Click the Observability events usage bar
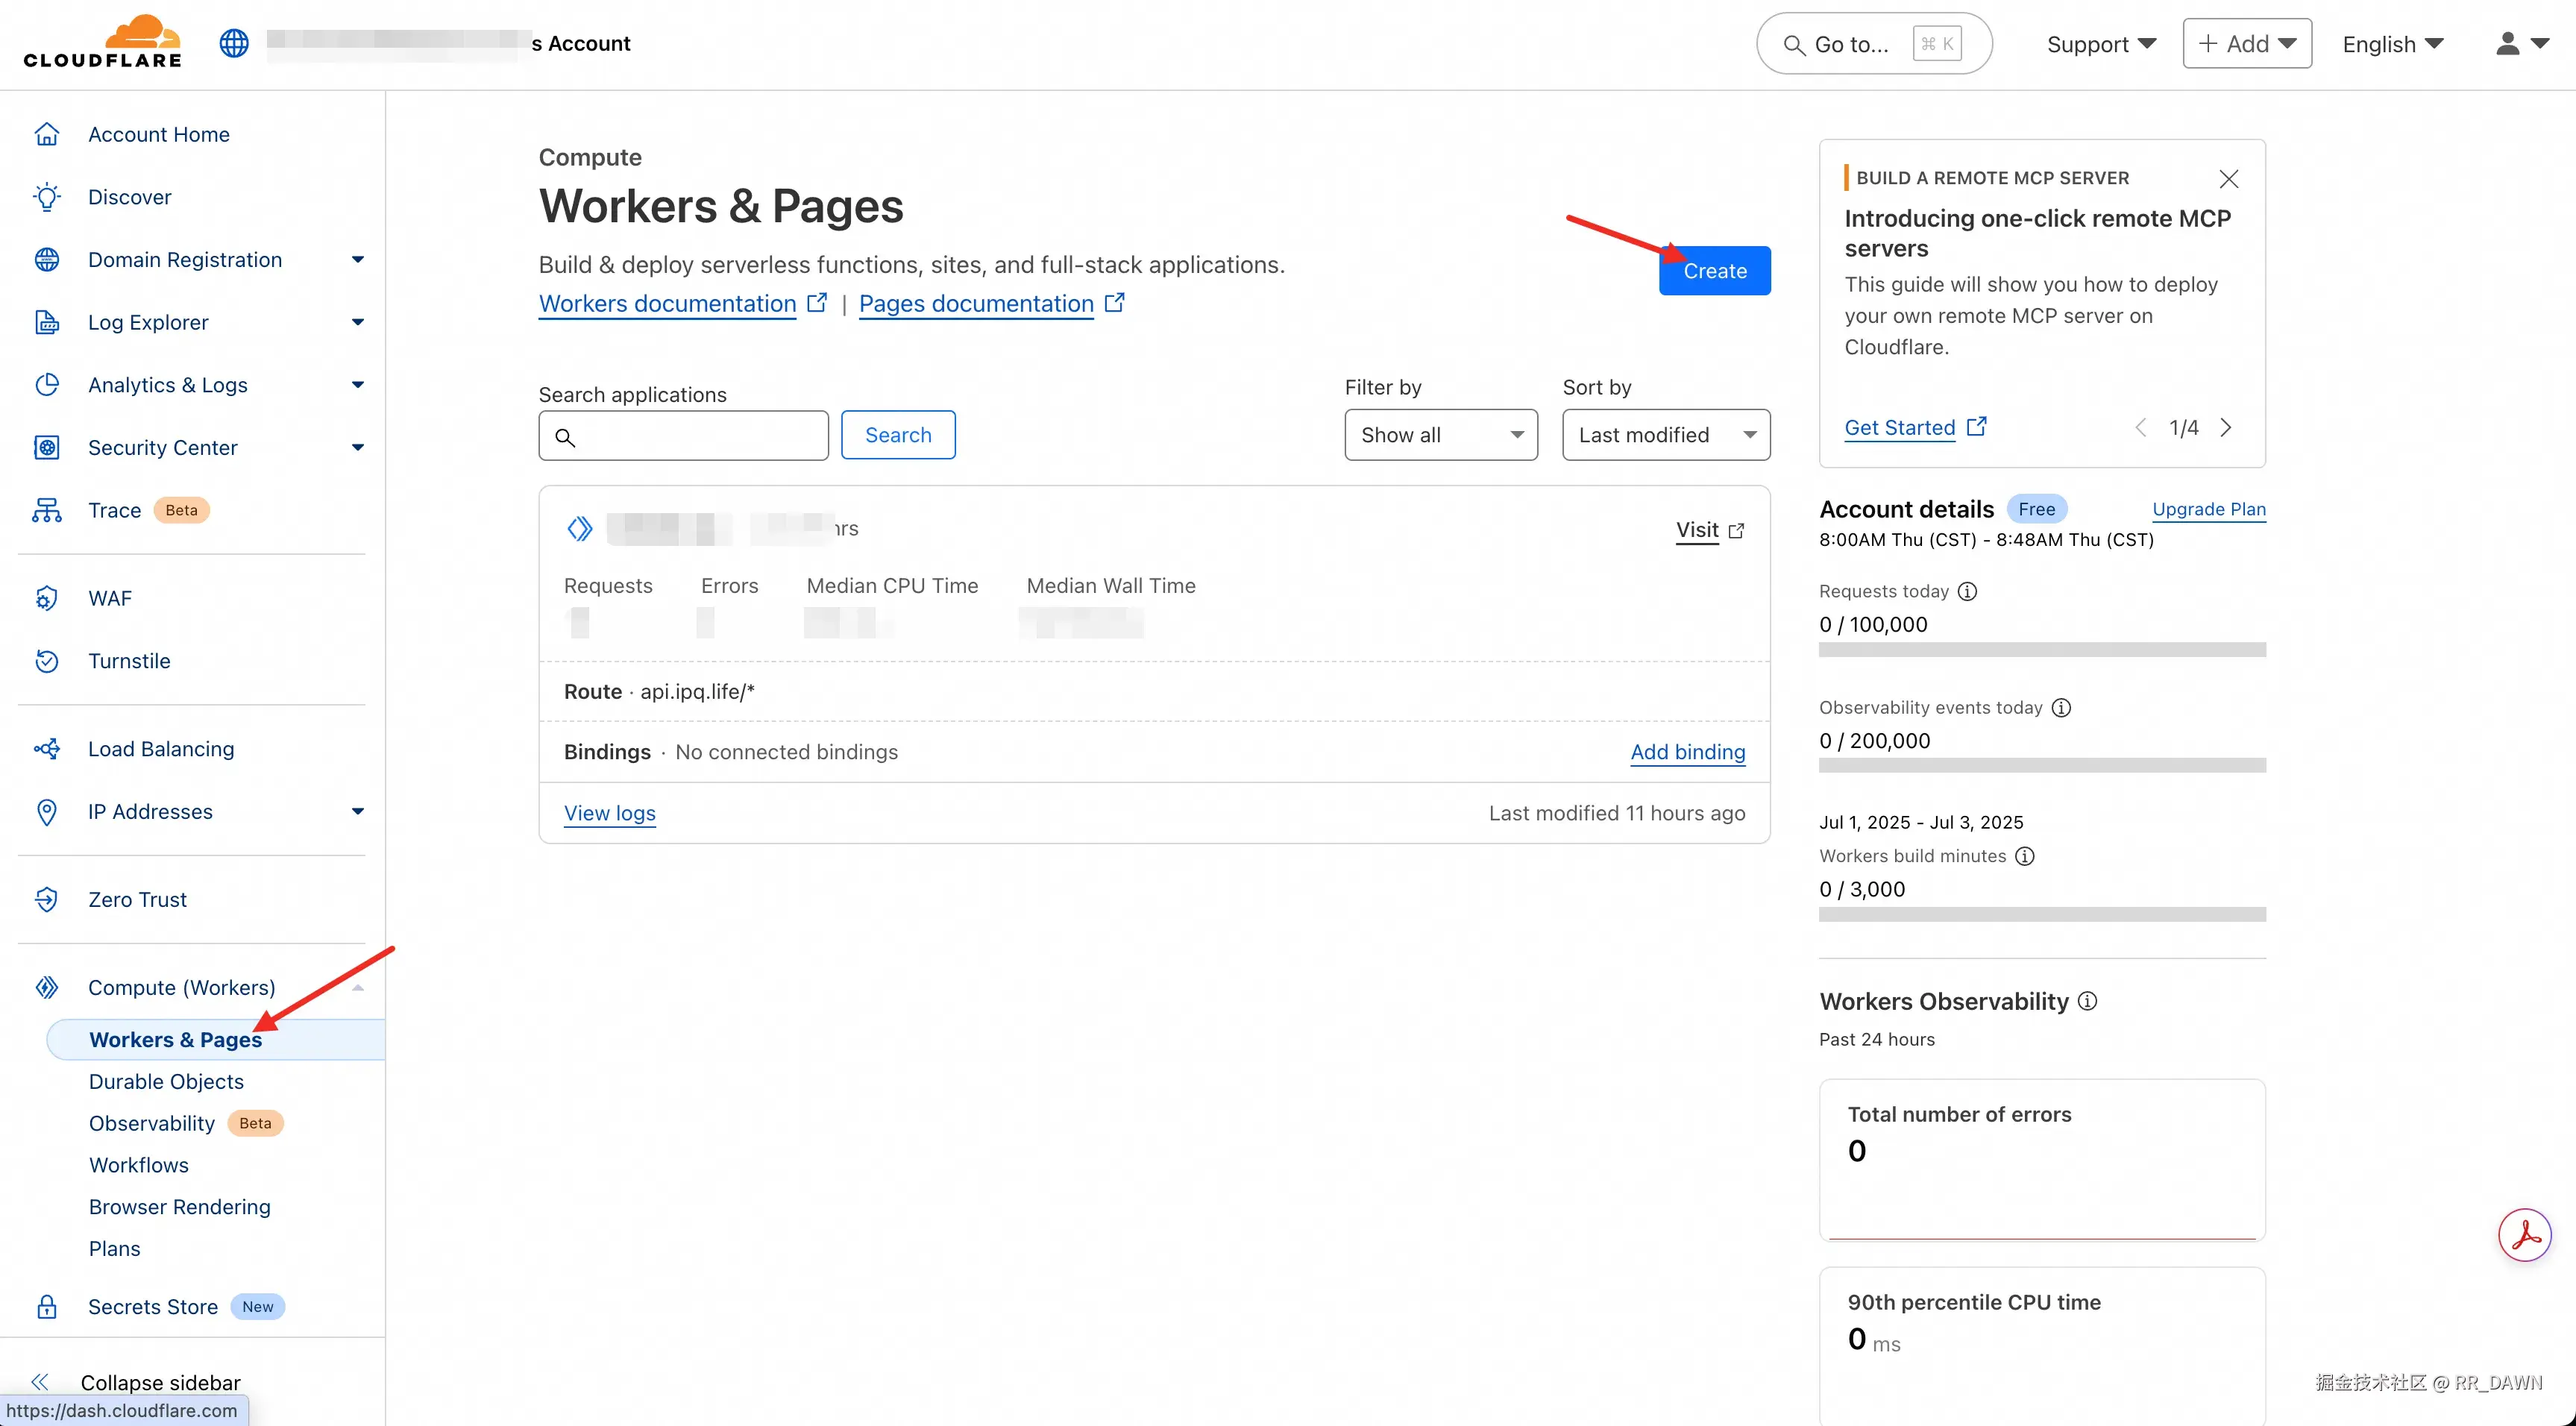Screen dimensions: 2576x1426 (2042, 766)
